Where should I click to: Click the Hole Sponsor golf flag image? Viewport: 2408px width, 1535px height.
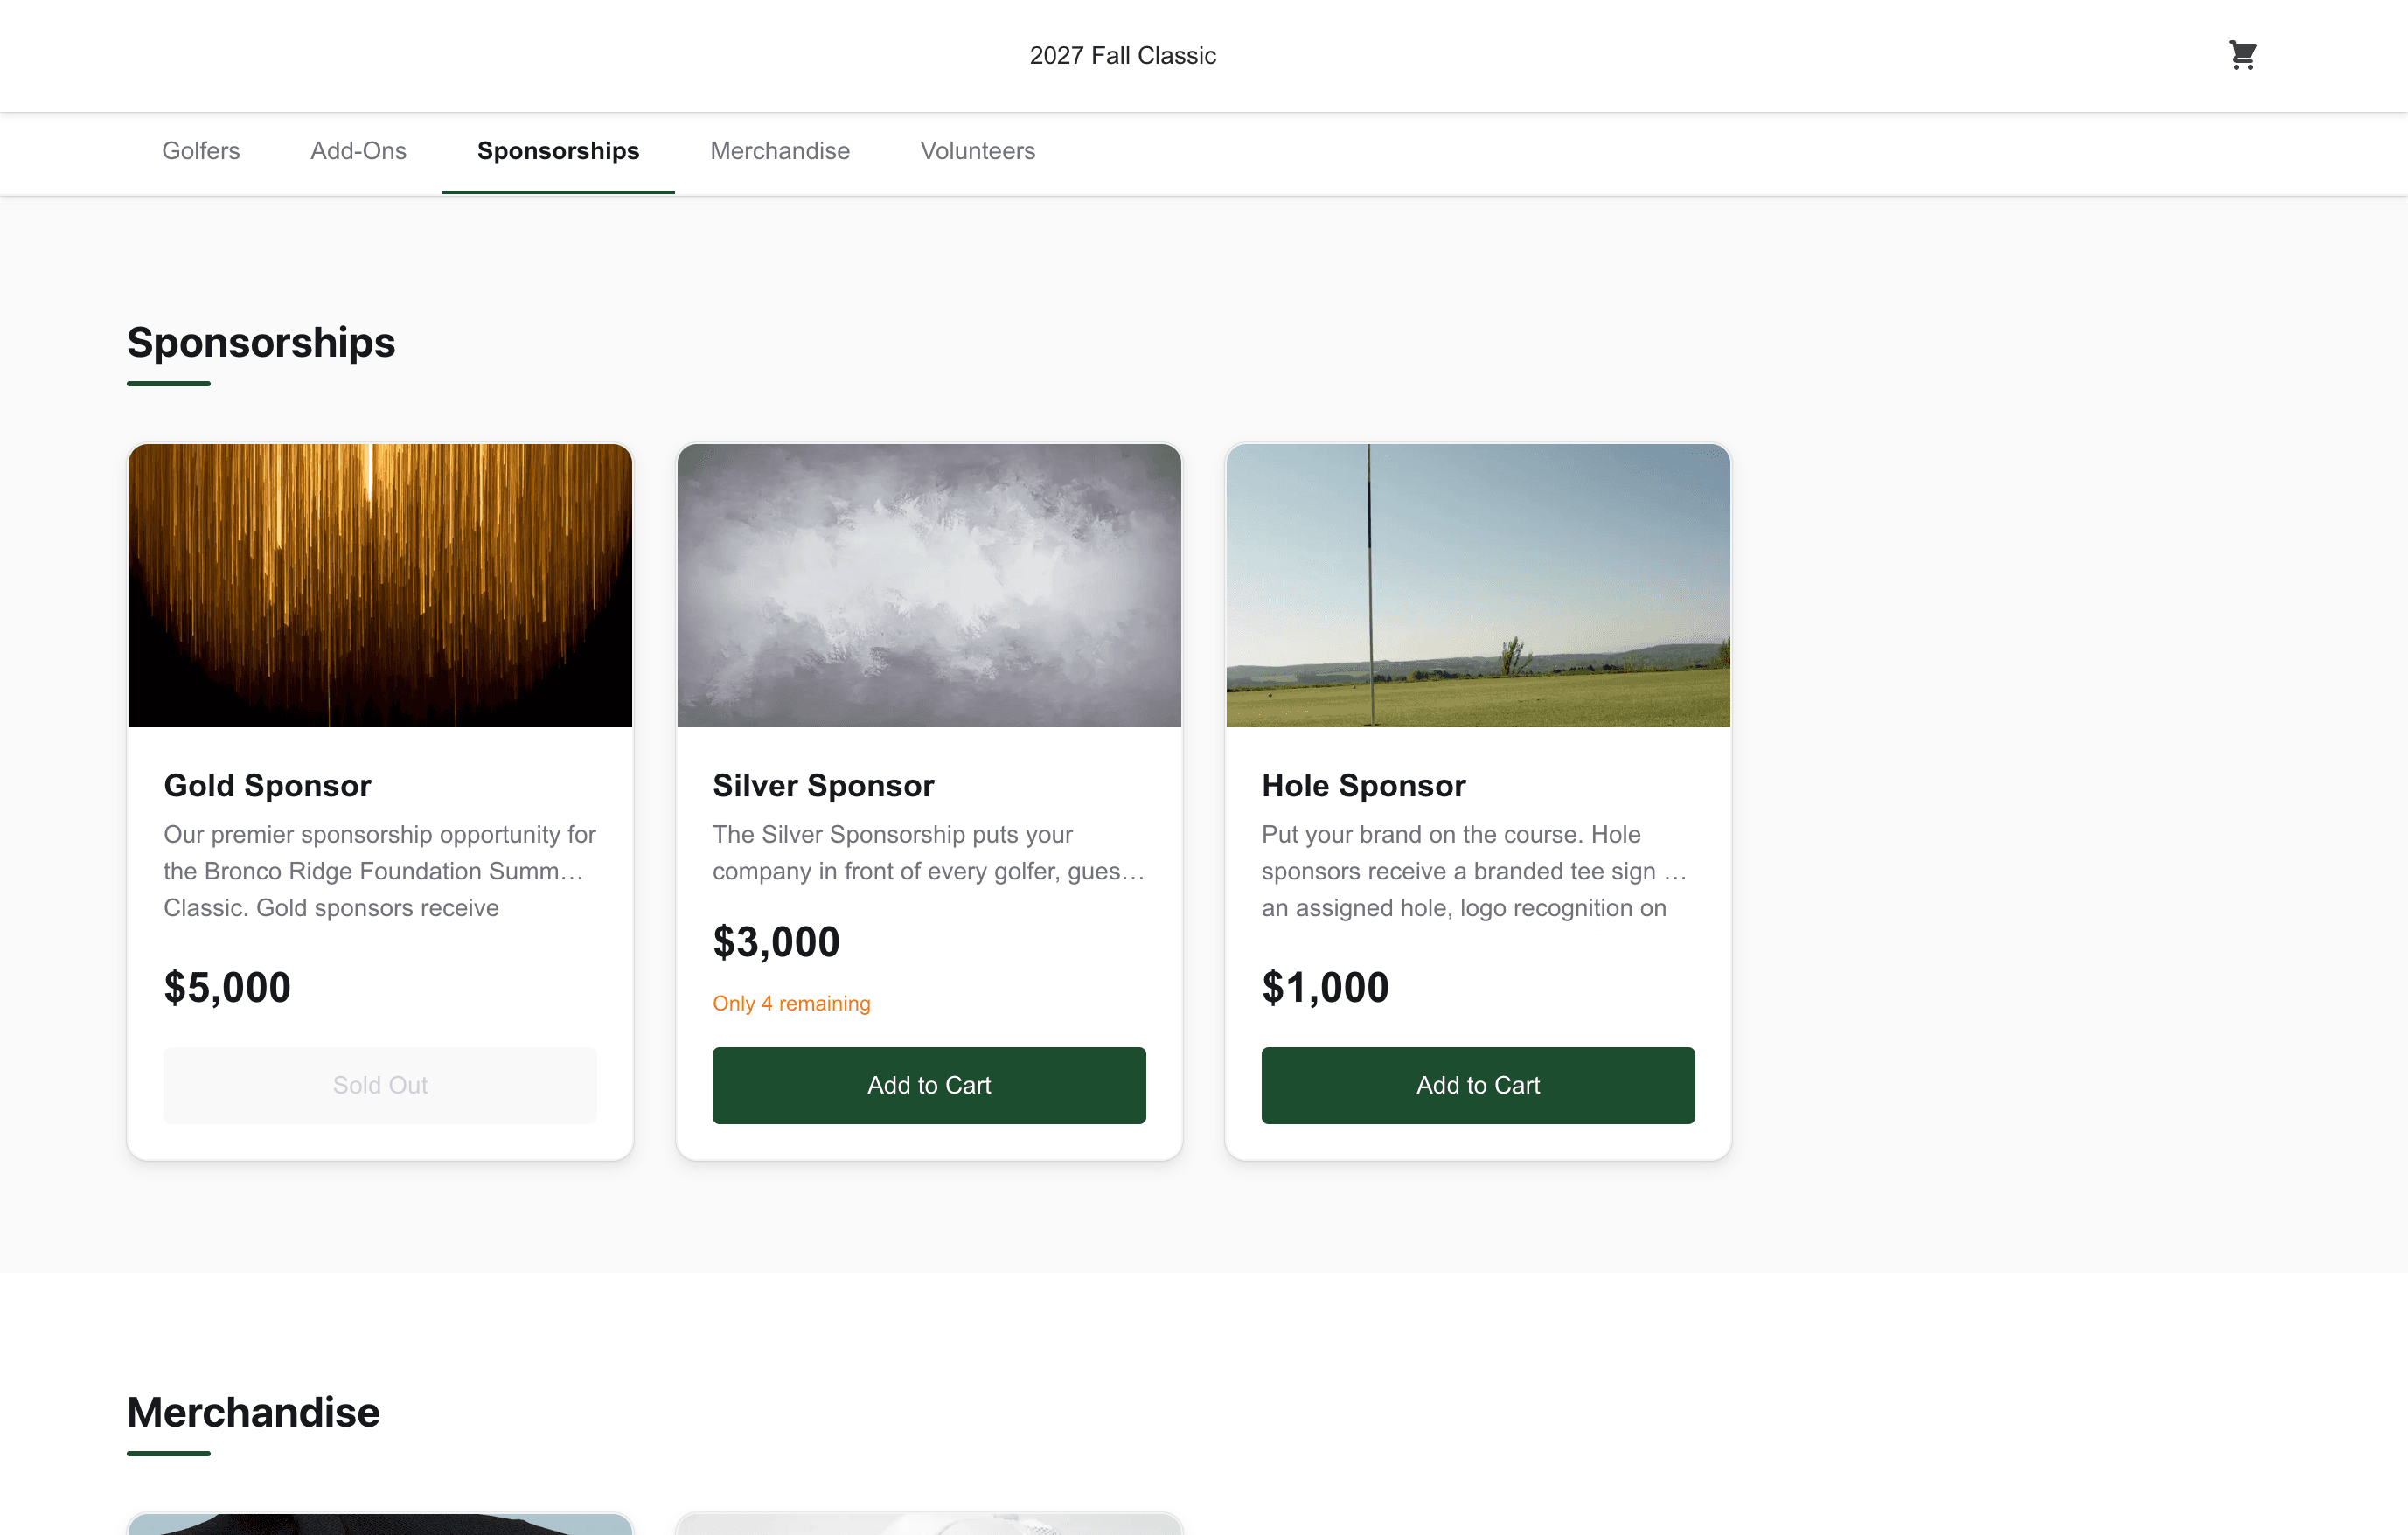pos(1478,585)
